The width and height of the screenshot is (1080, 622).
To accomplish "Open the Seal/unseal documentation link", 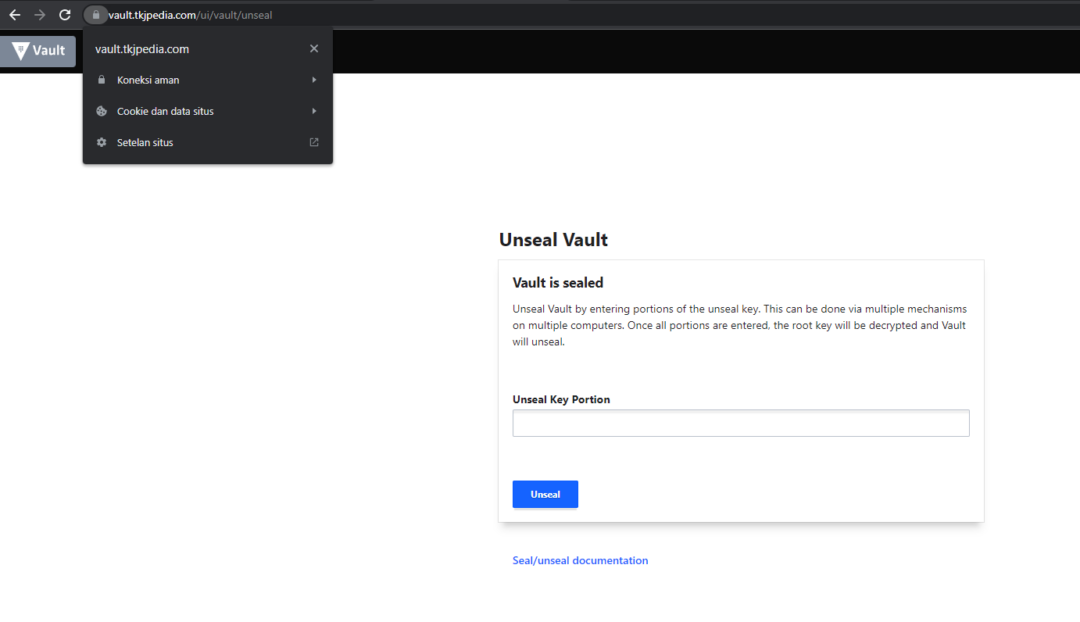I will 580,560.
